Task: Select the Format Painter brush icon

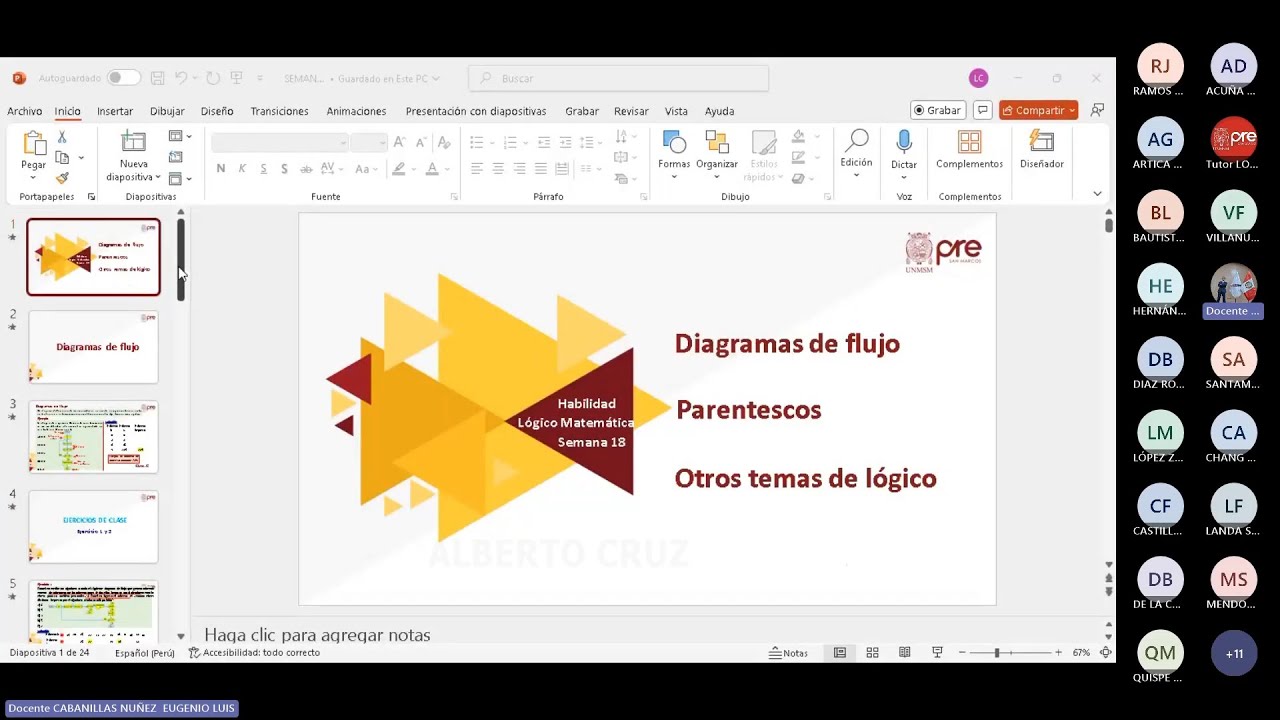Action: [x=62, y=178]
